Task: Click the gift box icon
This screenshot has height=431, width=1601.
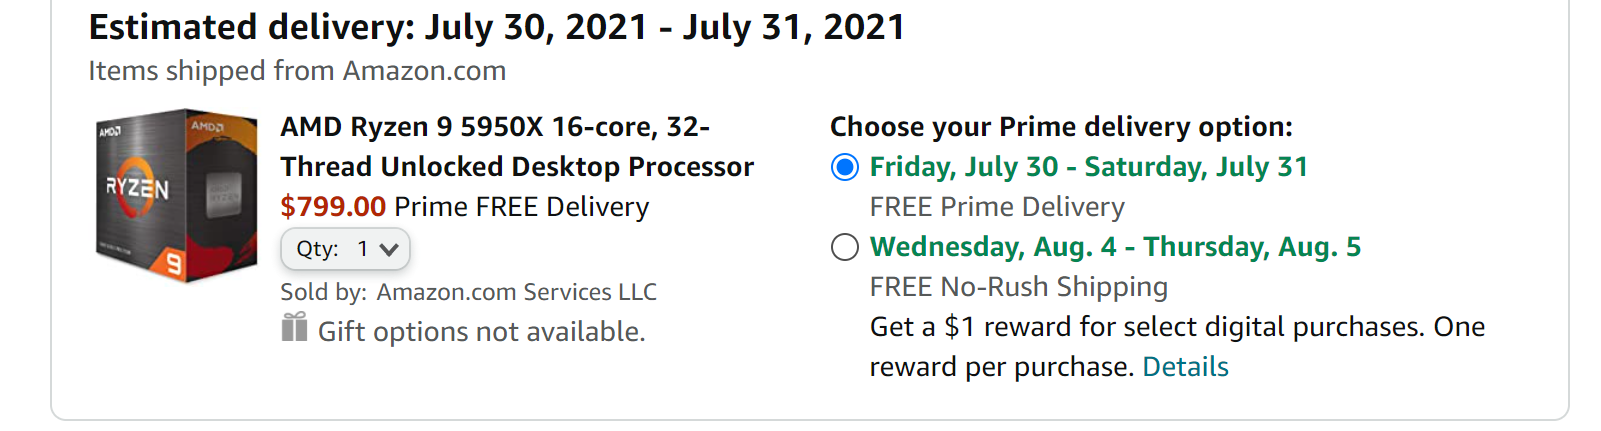Action: click(x=294, y=327)
